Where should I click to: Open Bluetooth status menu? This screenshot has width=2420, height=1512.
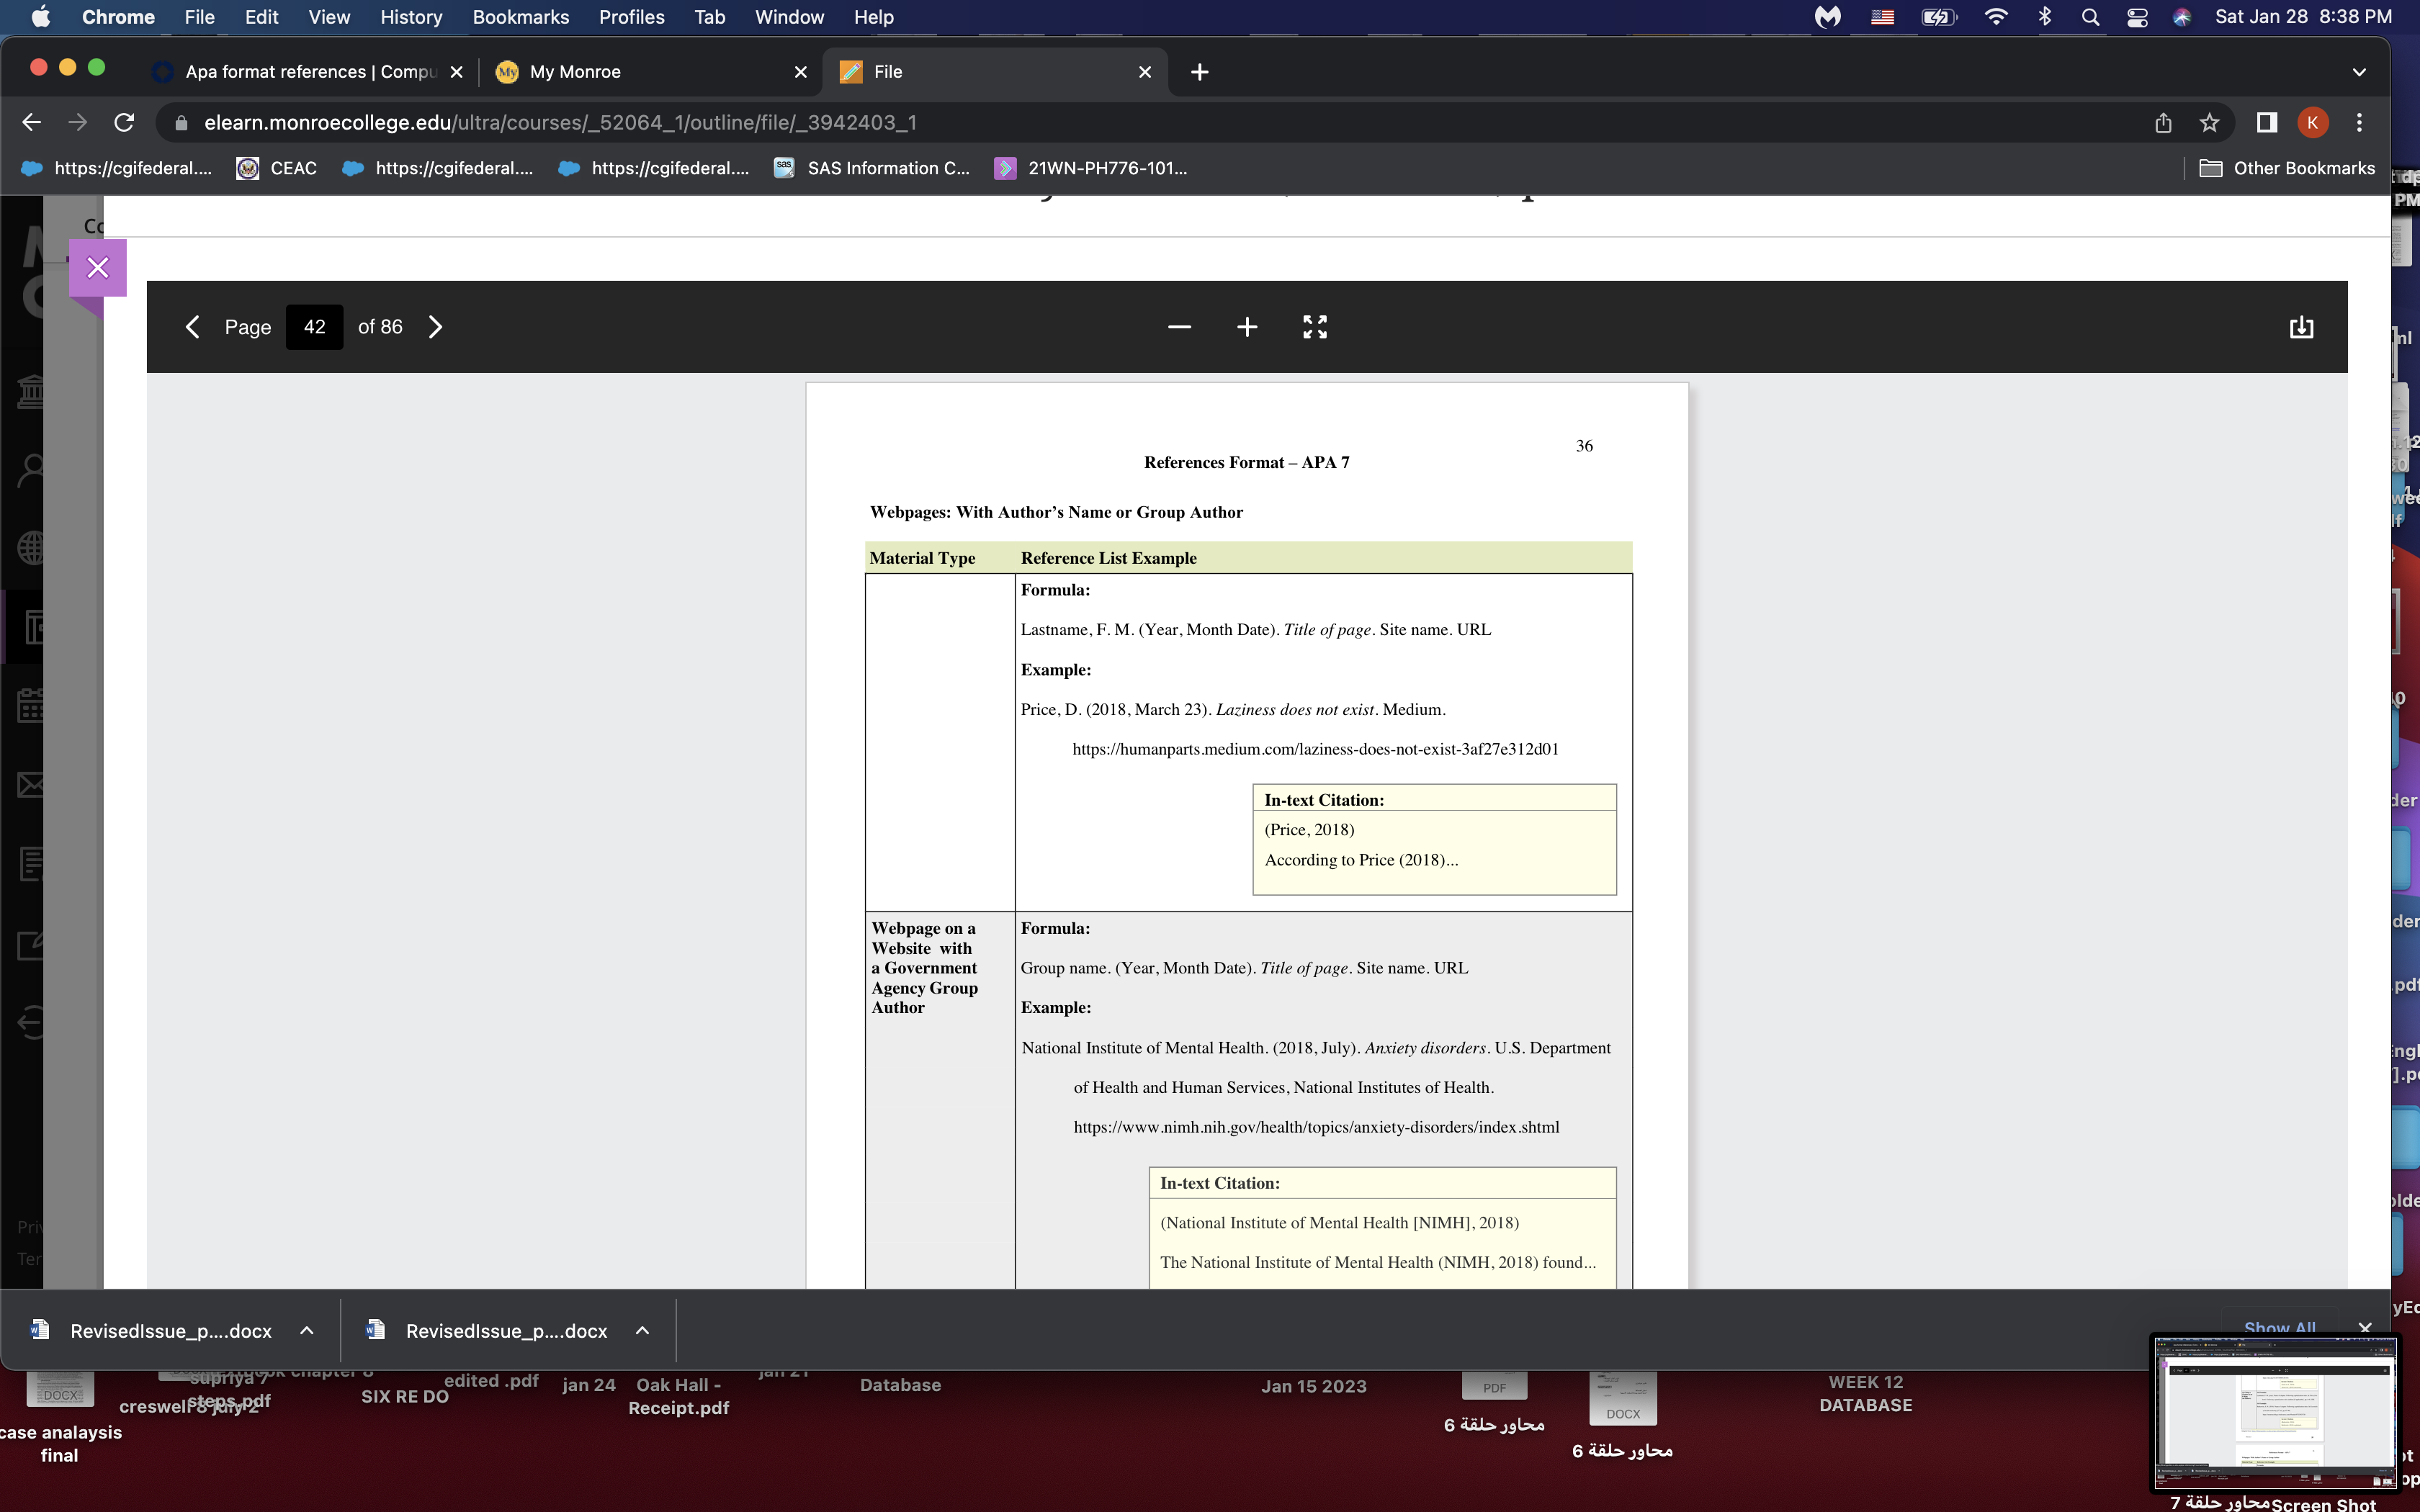(2044, 17)
